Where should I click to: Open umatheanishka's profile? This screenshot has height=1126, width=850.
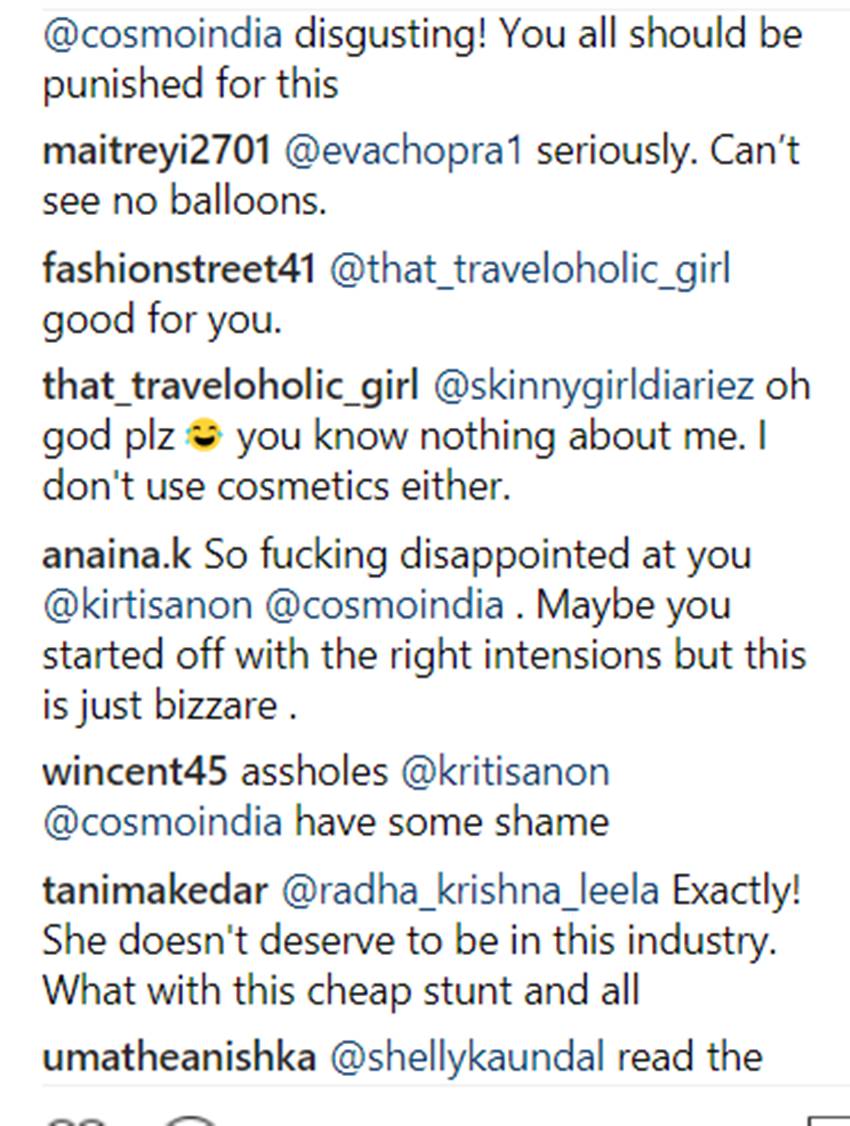point(178,1057)
